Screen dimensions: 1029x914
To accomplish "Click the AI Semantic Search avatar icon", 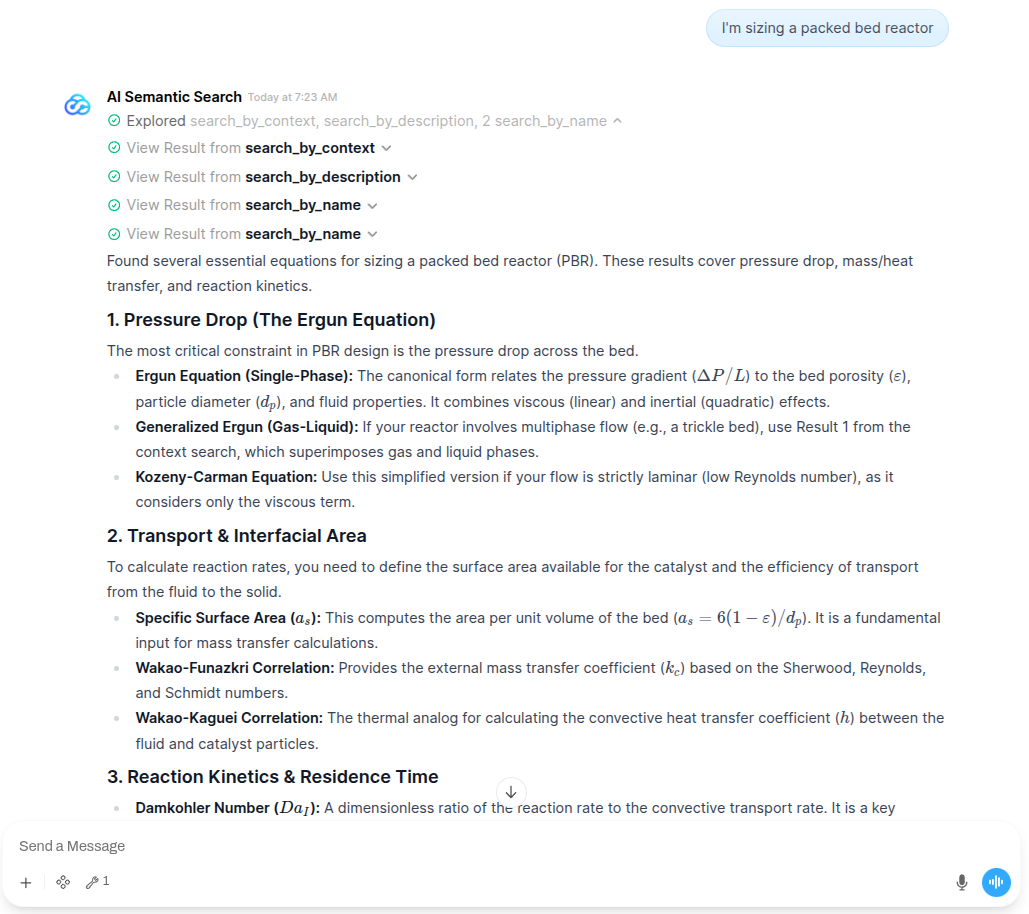I will (77, 104).
